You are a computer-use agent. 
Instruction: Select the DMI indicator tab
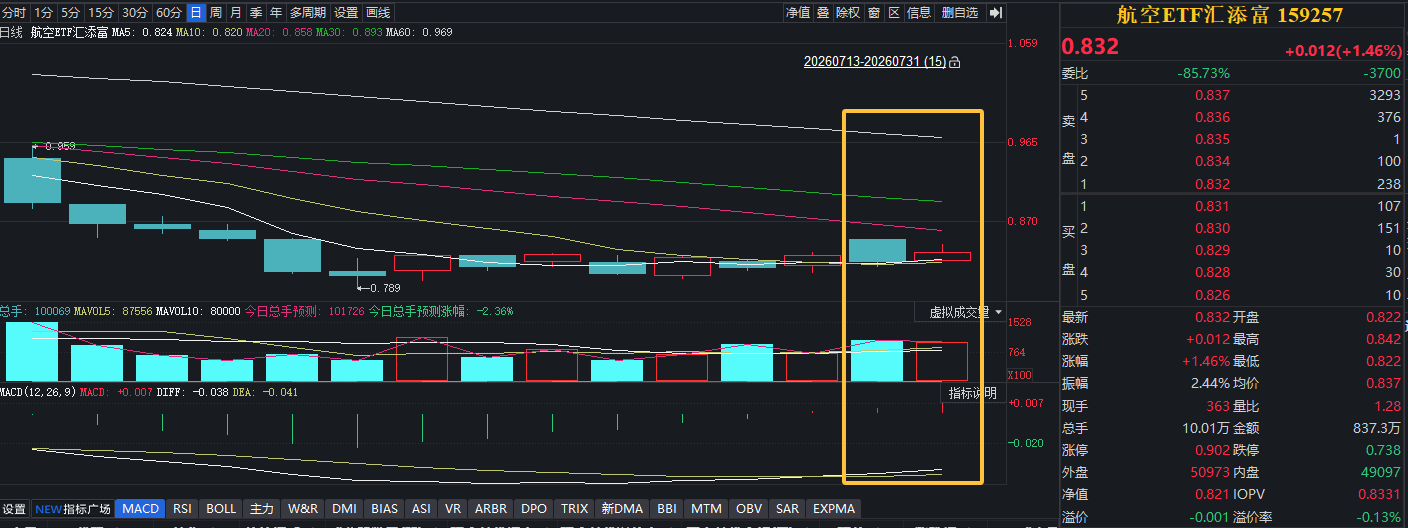click(344, 509)
